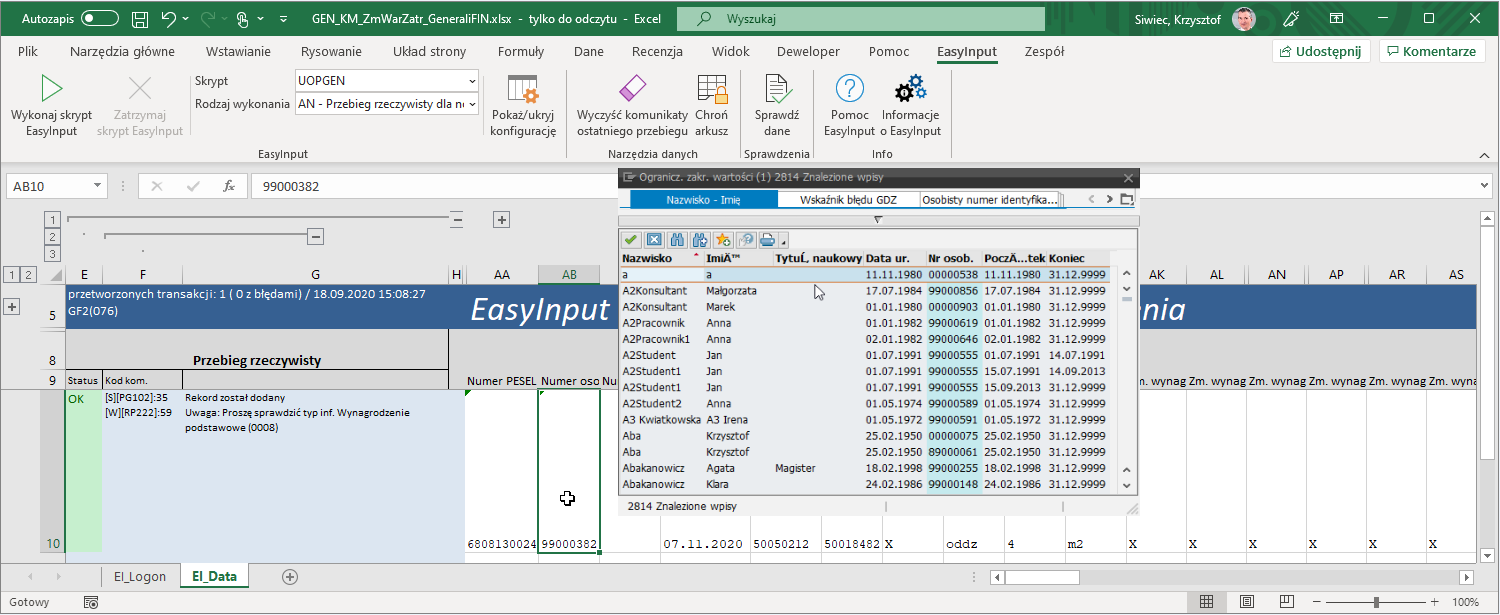Open the Plik menu

pos(28,52)
